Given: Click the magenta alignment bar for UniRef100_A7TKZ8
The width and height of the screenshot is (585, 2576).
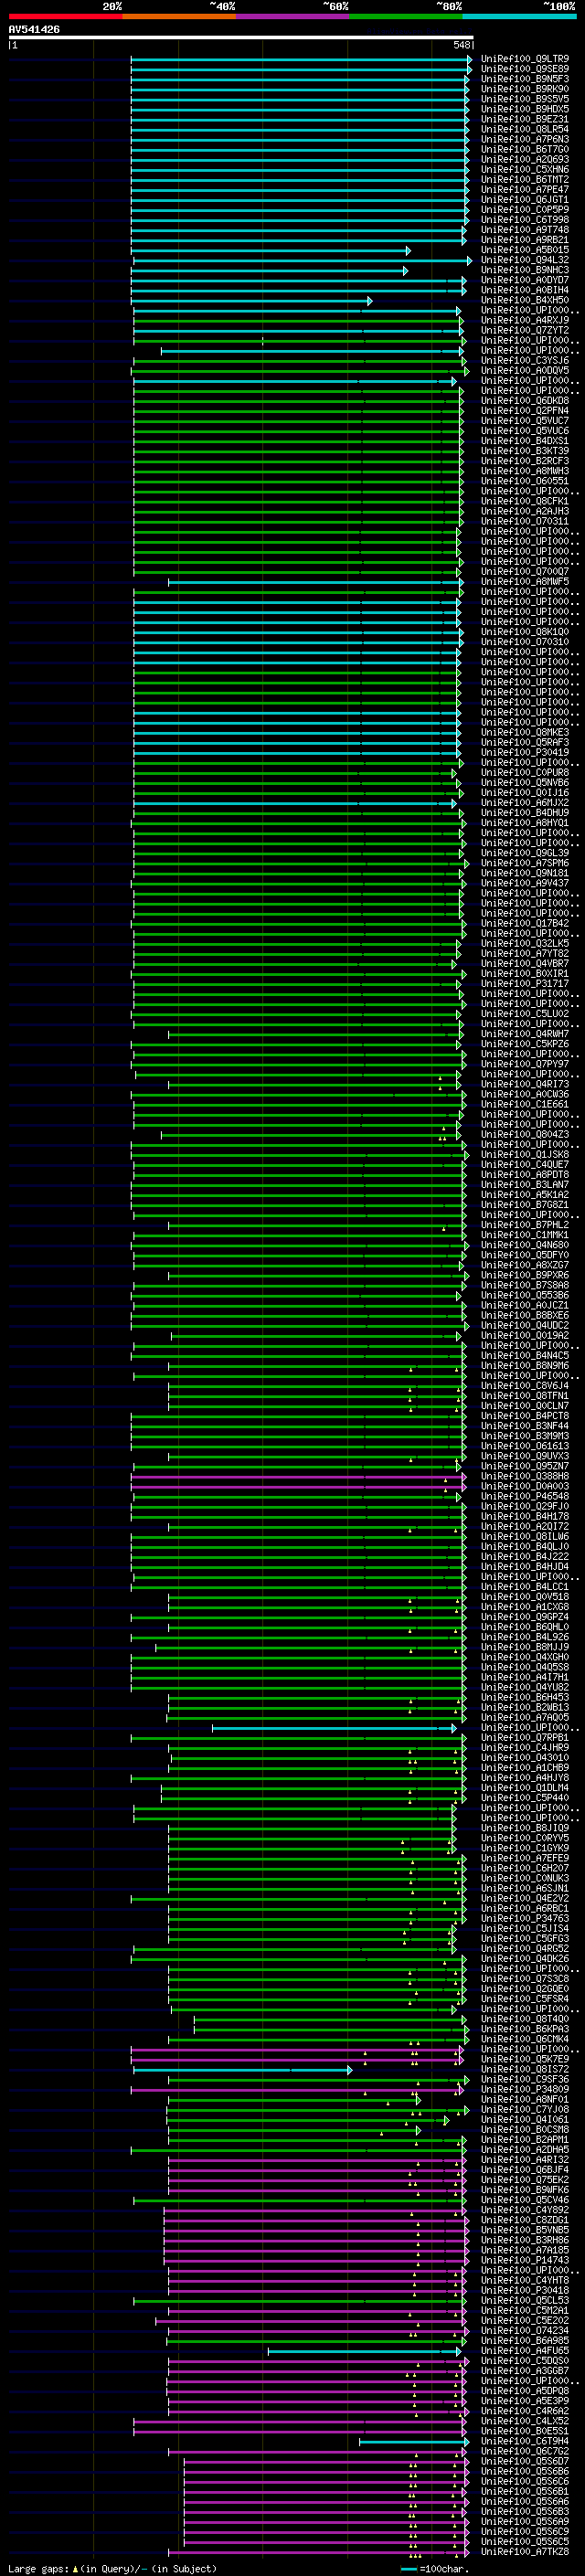Looking at the screenshot, I should click(x=317, y=2553).
